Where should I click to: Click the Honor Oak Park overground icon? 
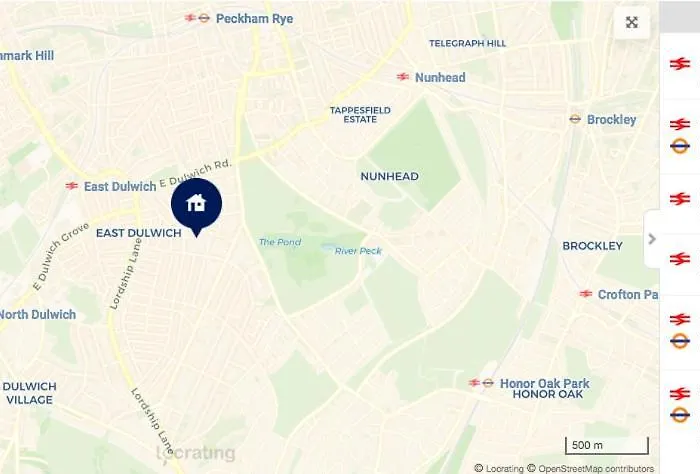(x=488, y=383)
